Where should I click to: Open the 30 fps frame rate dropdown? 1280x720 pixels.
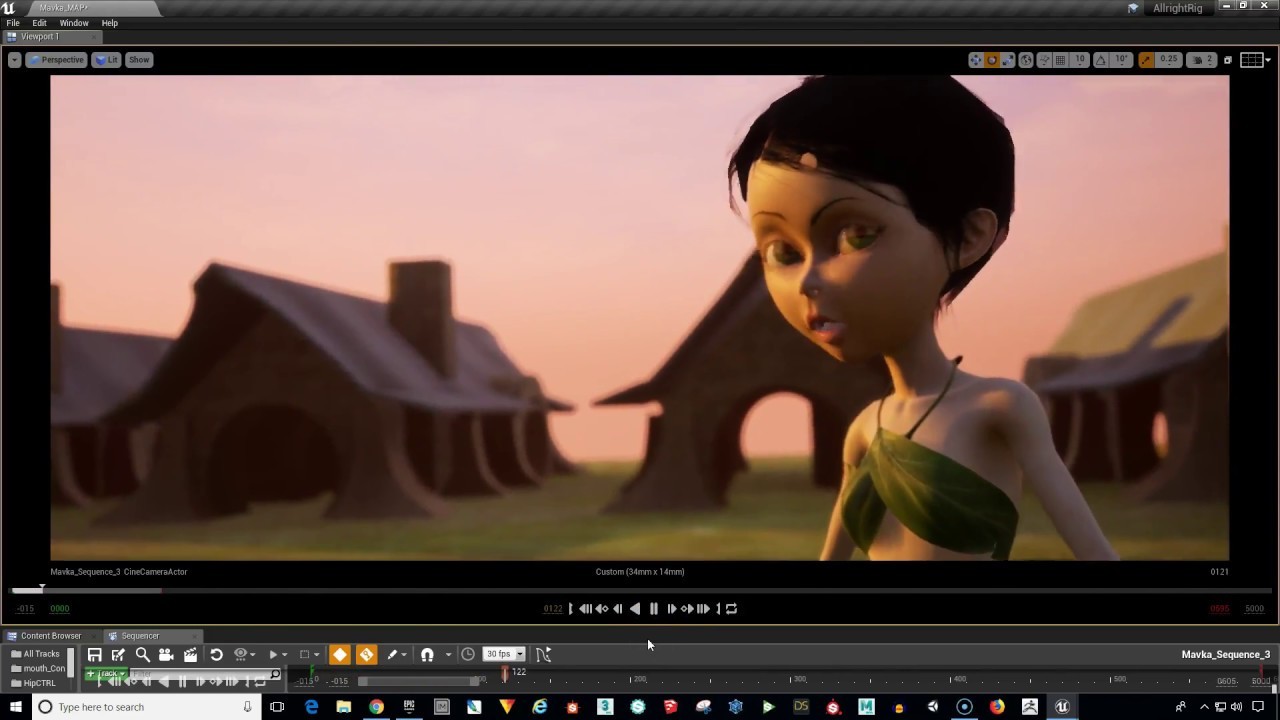pos(504,655)
